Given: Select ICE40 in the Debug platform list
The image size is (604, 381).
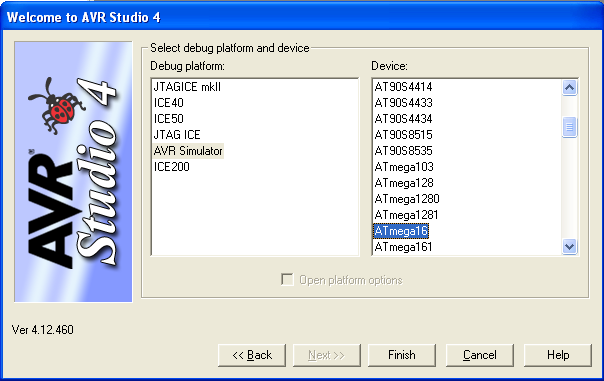Looking at the screenshot, I should 169,103.
